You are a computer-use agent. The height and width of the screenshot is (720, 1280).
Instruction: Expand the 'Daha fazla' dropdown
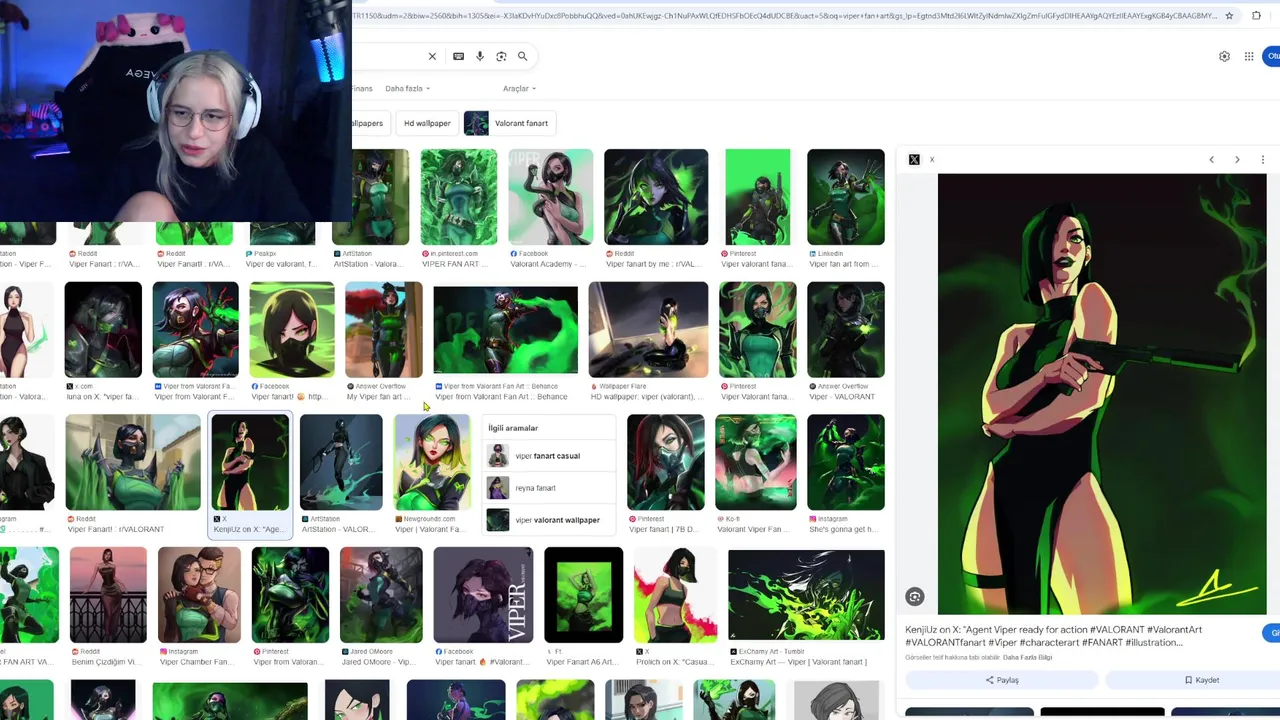point(408,89)
